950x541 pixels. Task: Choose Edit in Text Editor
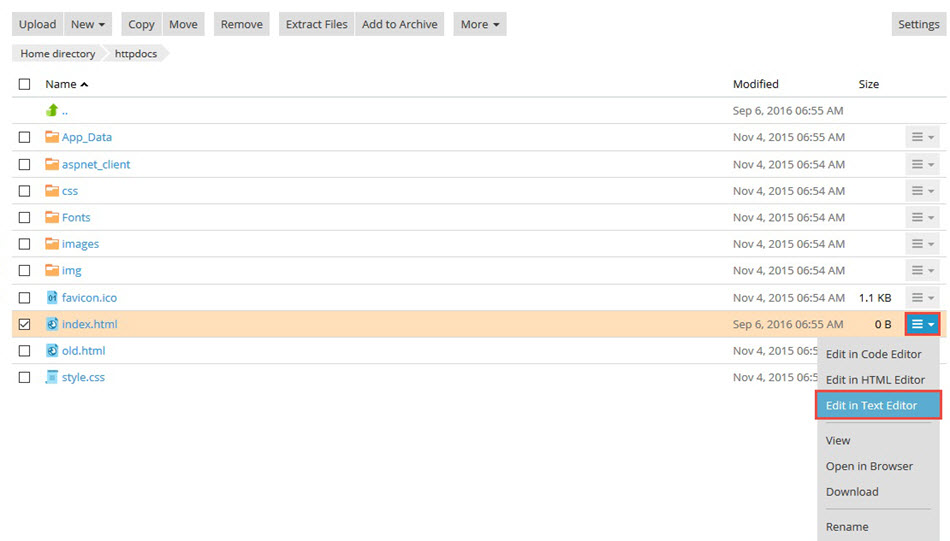pyautogui.click(x=878, y=405)
